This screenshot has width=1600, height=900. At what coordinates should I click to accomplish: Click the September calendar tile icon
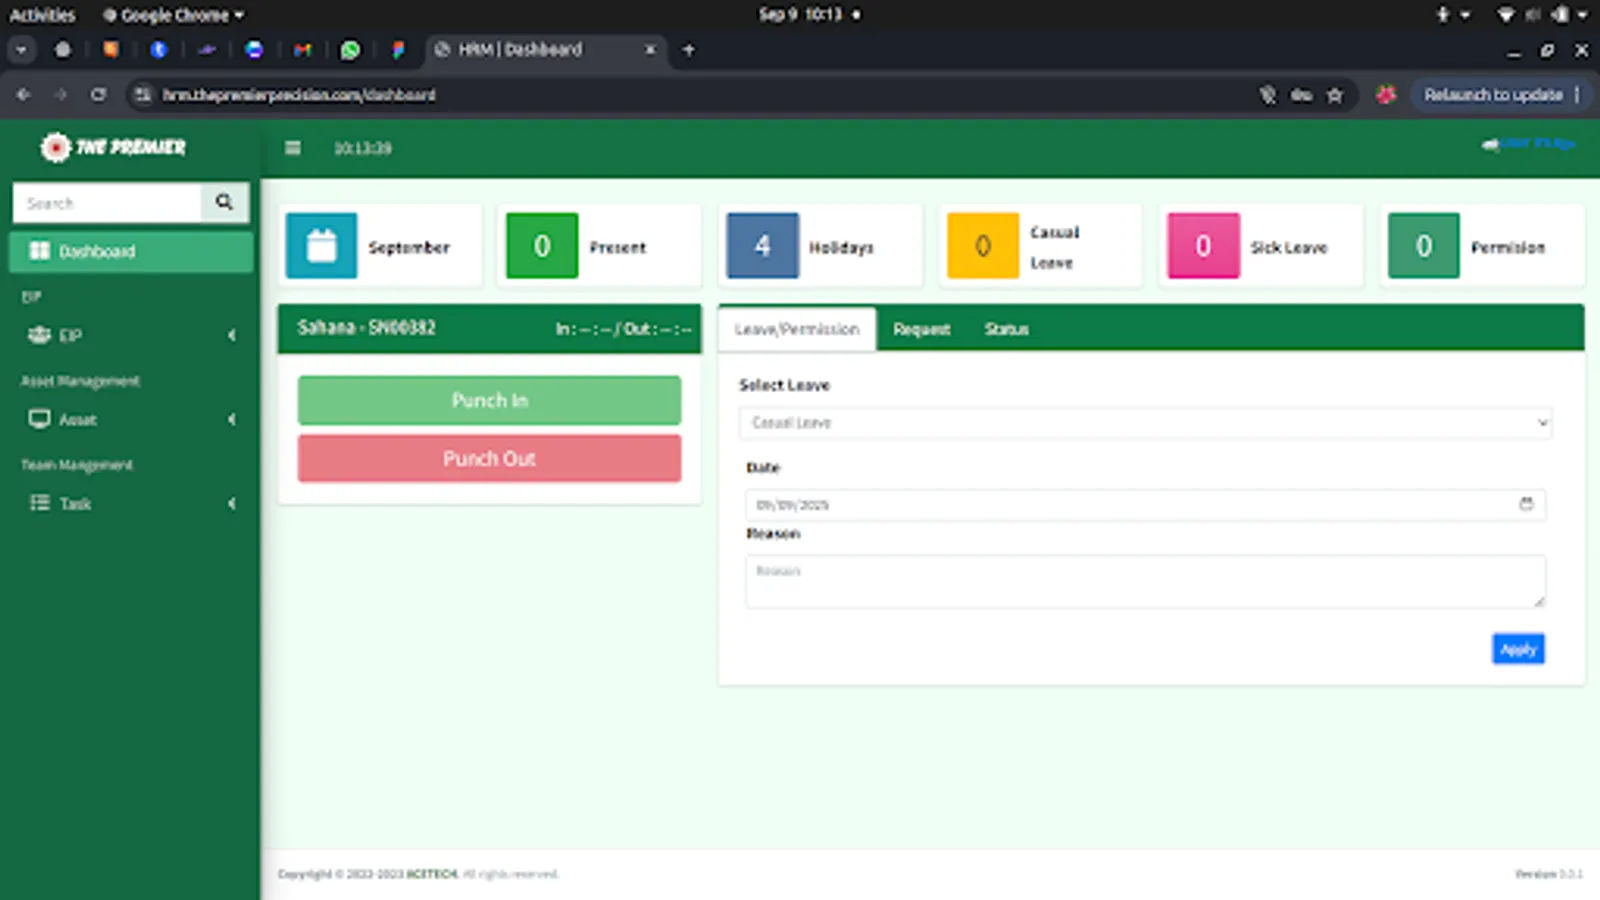pos(321,246)
